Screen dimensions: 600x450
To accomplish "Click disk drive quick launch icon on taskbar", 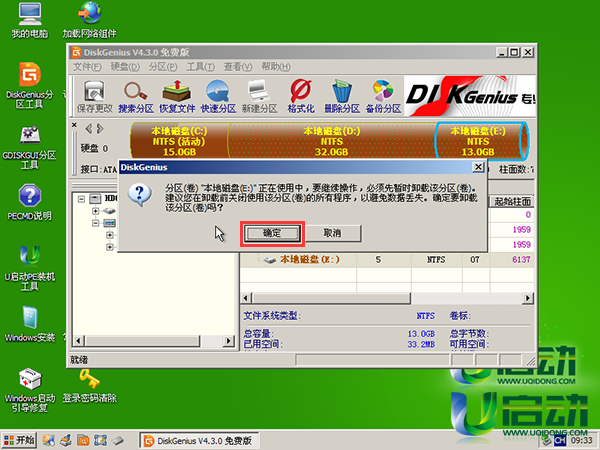I will (x=118, y=440).
